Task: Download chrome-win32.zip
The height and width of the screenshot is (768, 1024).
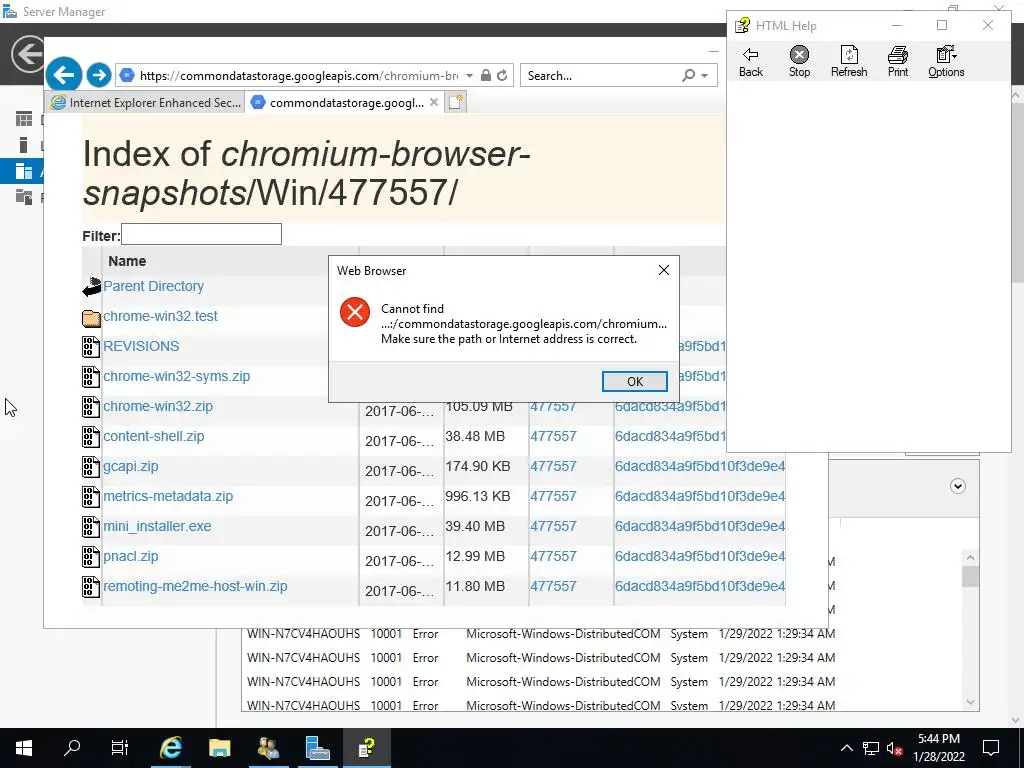Action: pos(158,406)
